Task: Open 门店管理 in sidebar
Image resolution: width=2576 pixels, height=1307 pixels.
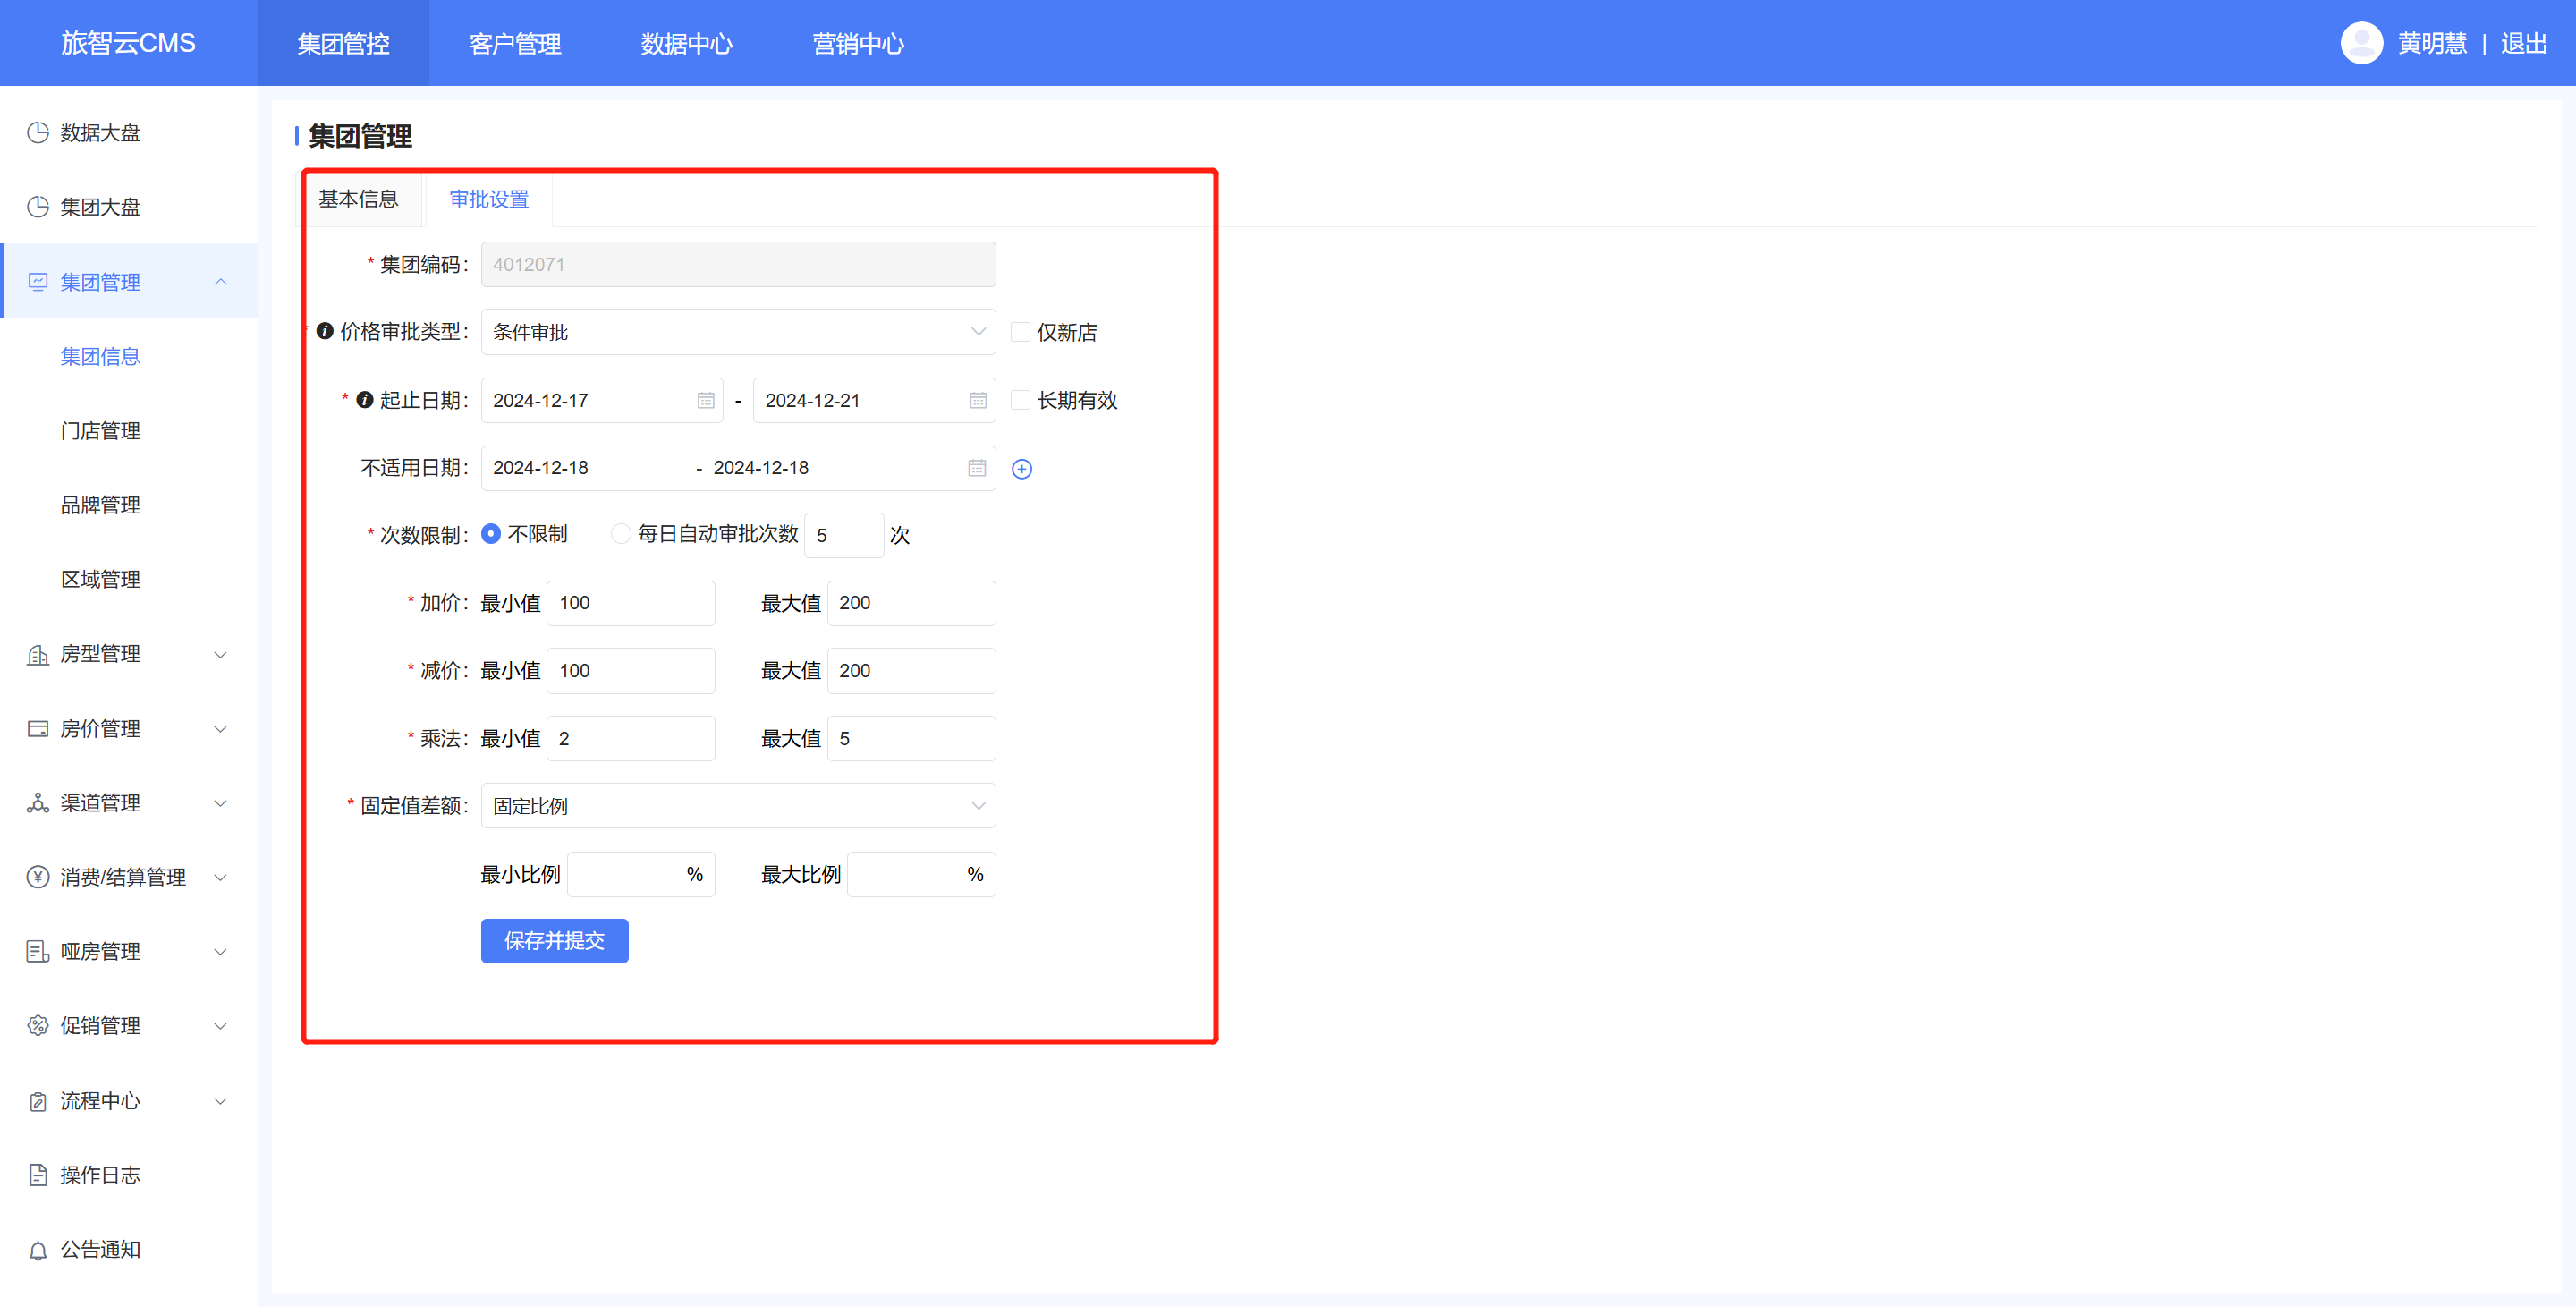Action: (100, 431)
